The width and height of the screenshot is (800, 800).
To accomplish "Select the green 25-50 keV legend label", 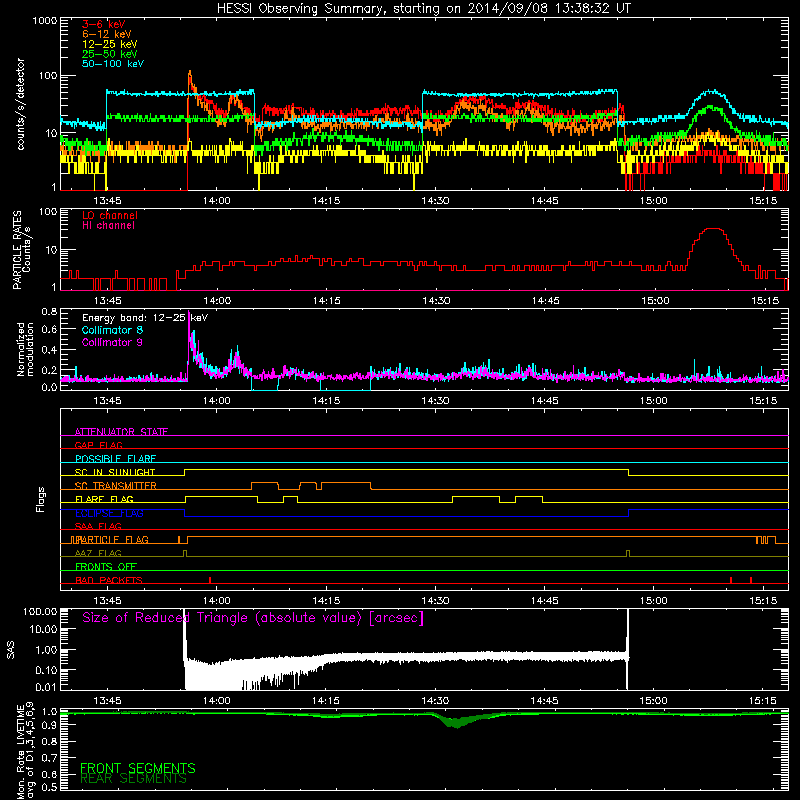I will click(110, 54).
